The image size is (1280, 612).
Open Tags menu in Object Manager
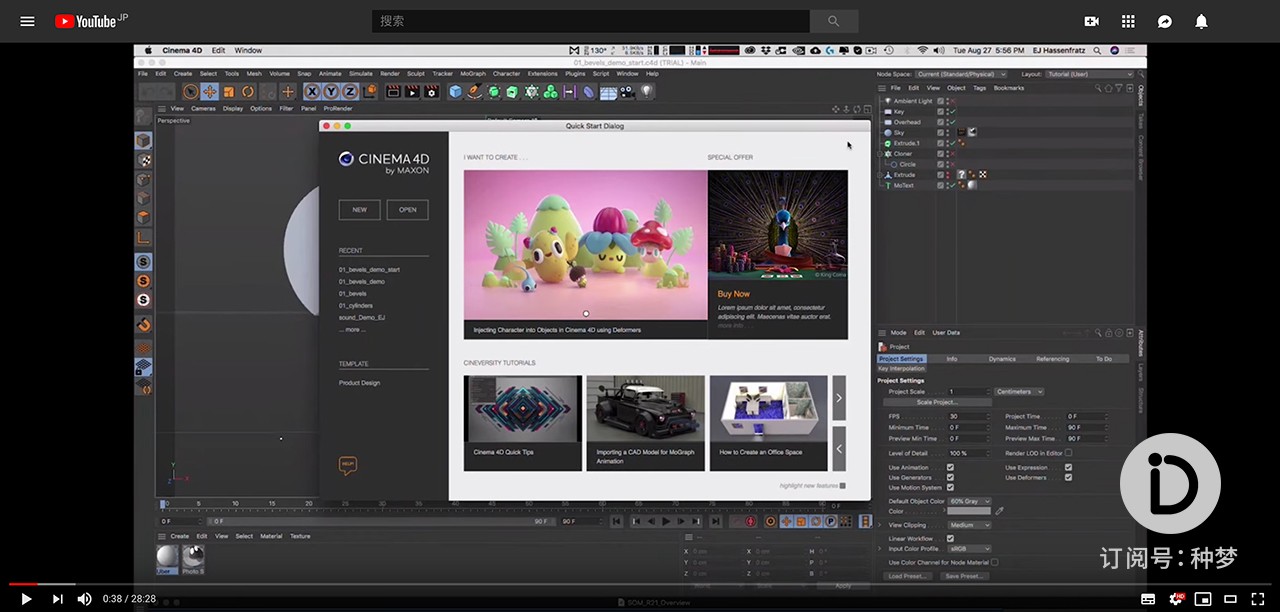[x=980, y=88]
